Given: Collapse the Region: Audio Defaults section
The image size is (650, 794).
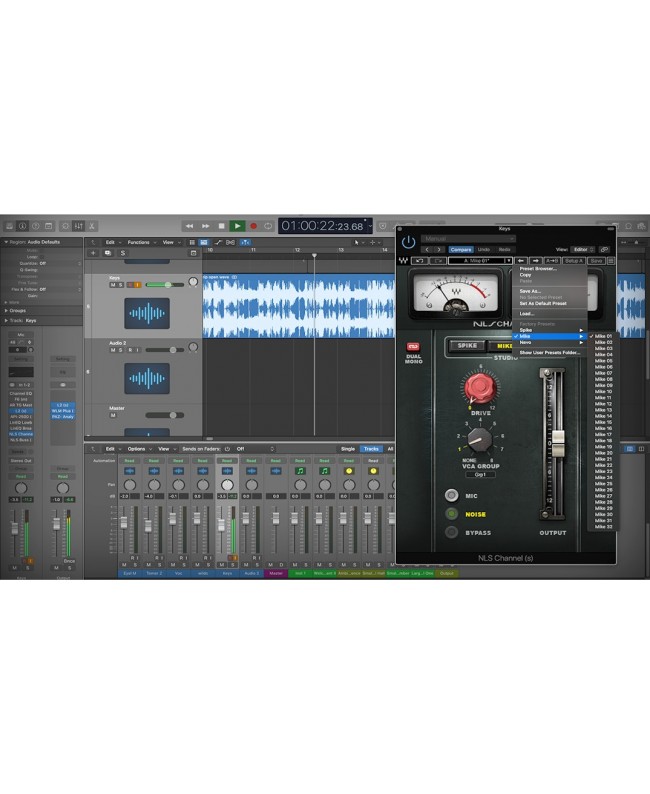Looking at the screenshot, I should (6, 242).
